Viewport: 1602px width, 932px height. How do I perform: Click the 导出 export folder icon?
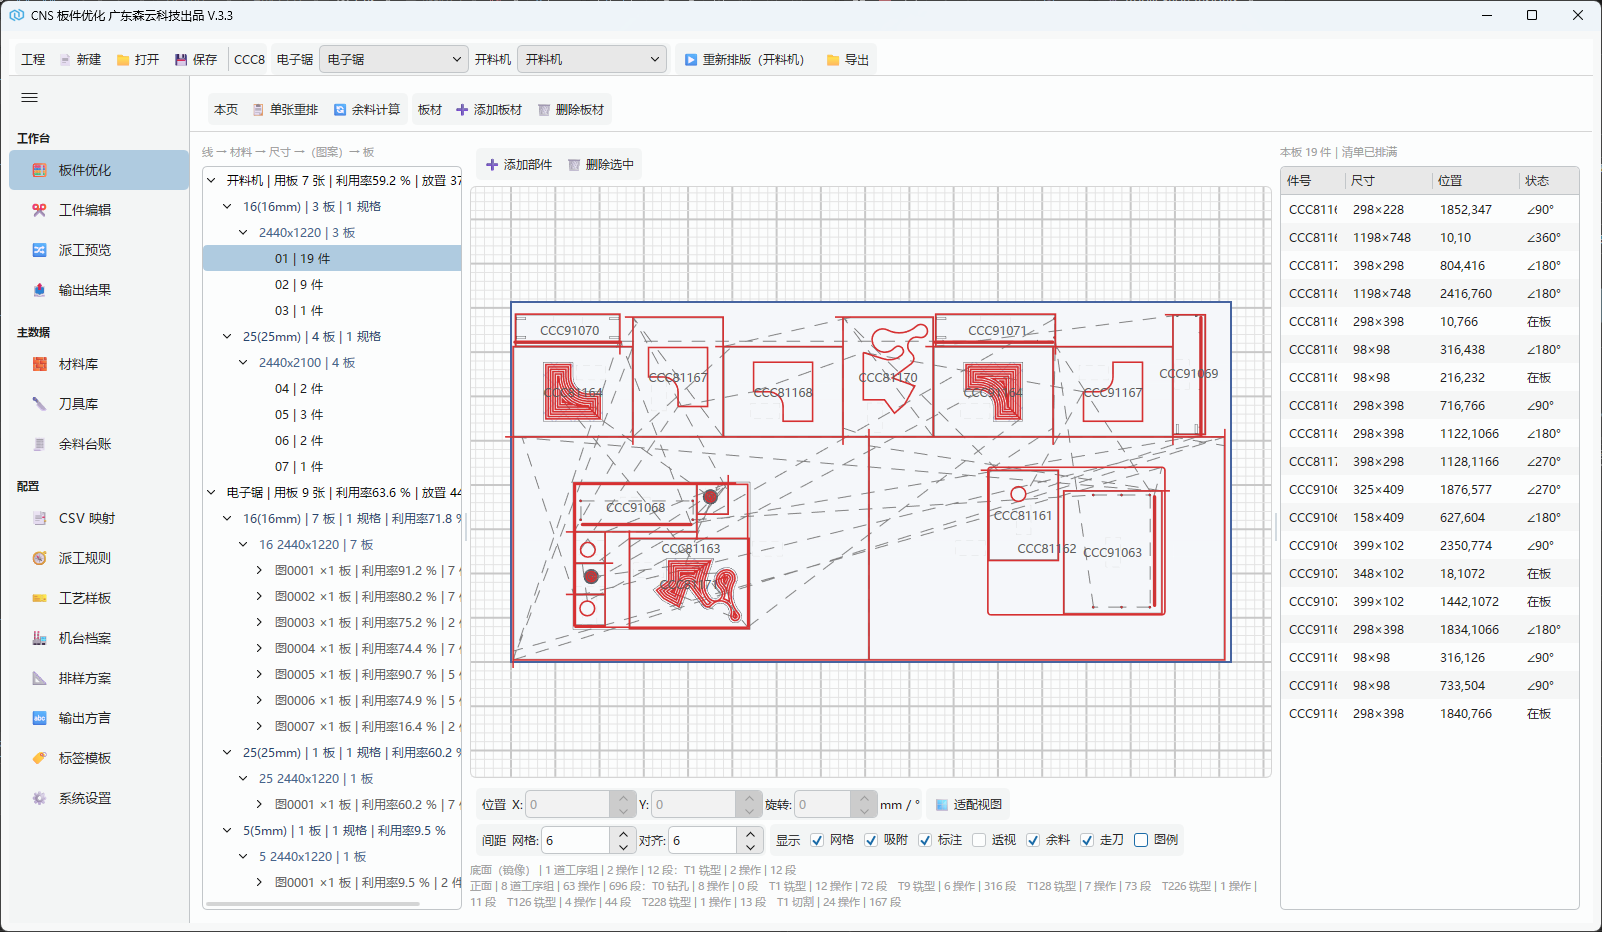(833, 60)
